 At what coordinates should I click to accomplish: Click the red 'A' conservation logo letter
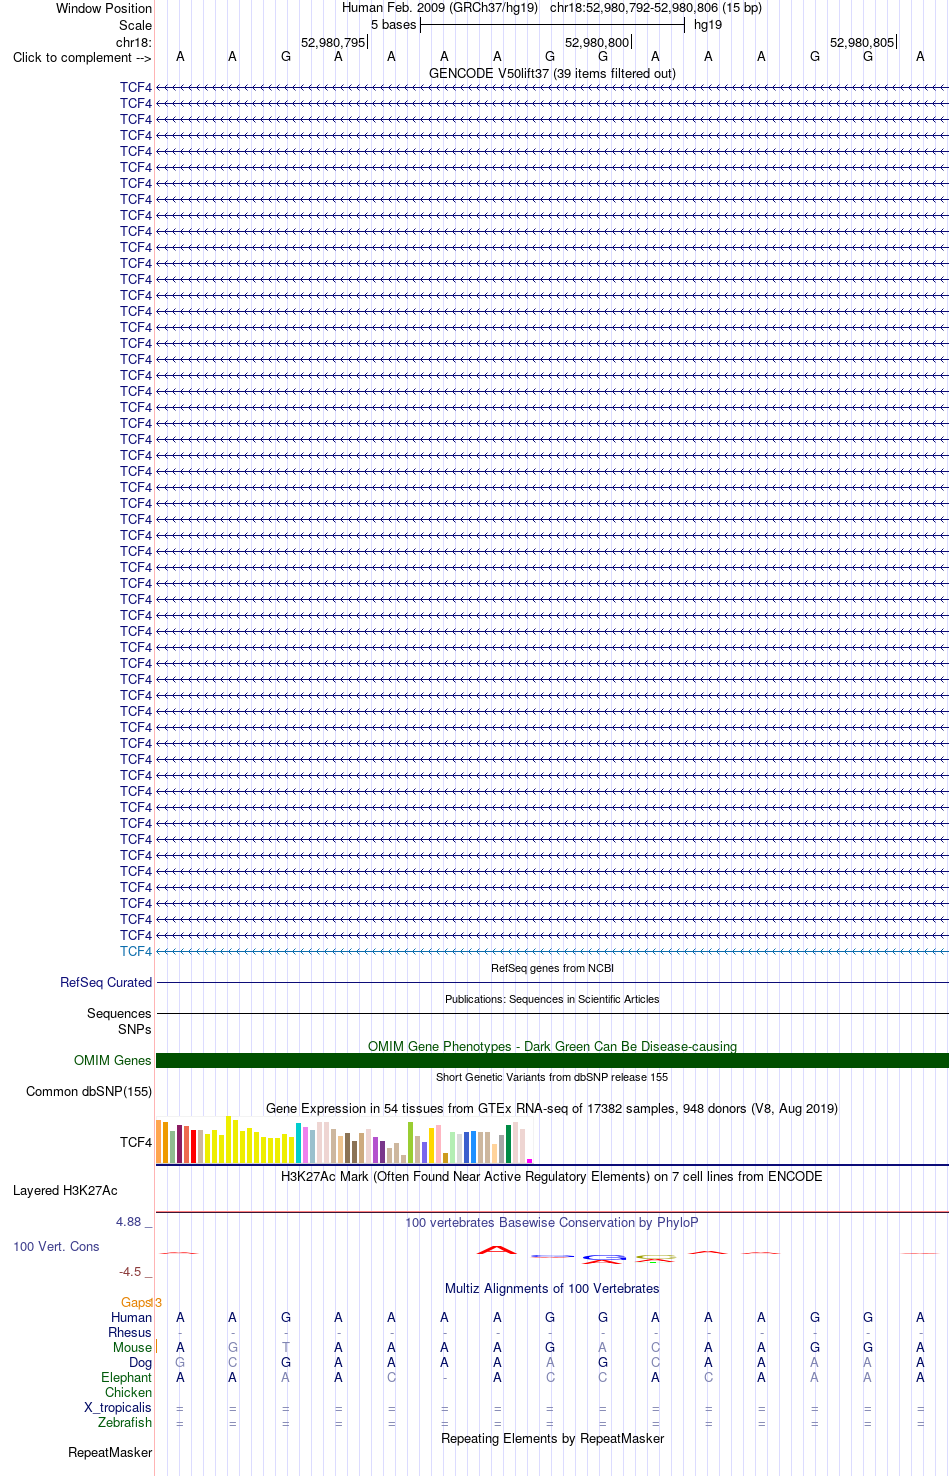tap(497, 1249)
